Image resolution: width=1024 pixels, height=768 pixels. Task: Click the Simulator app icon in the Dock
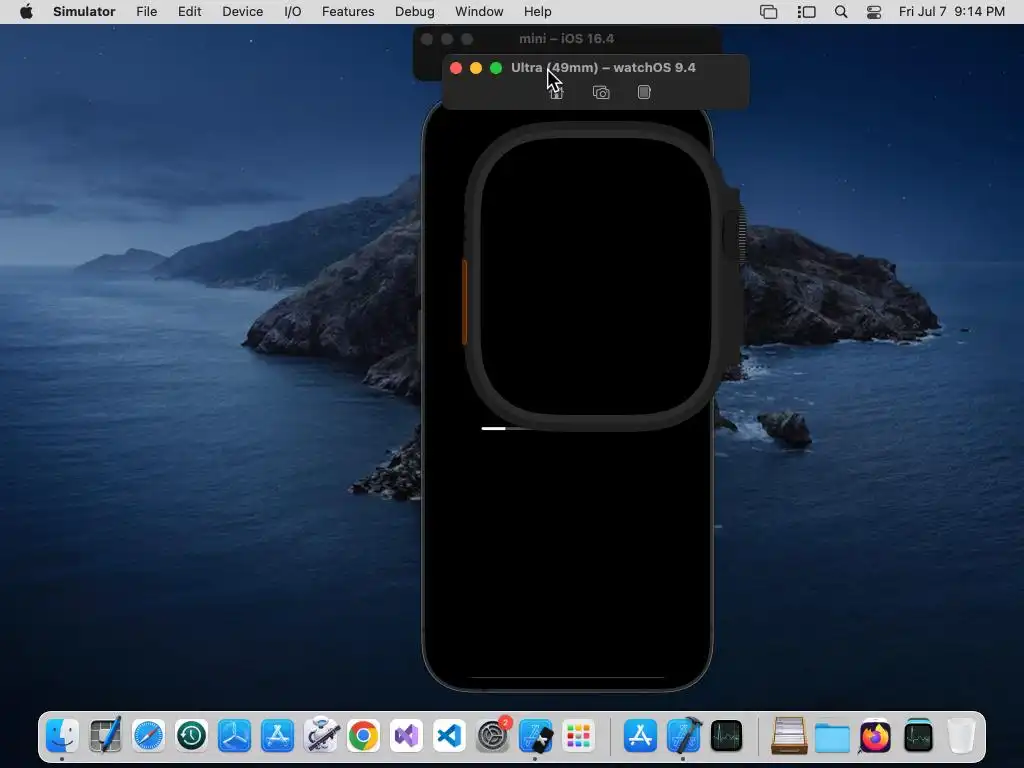click(x=536, y=735)
